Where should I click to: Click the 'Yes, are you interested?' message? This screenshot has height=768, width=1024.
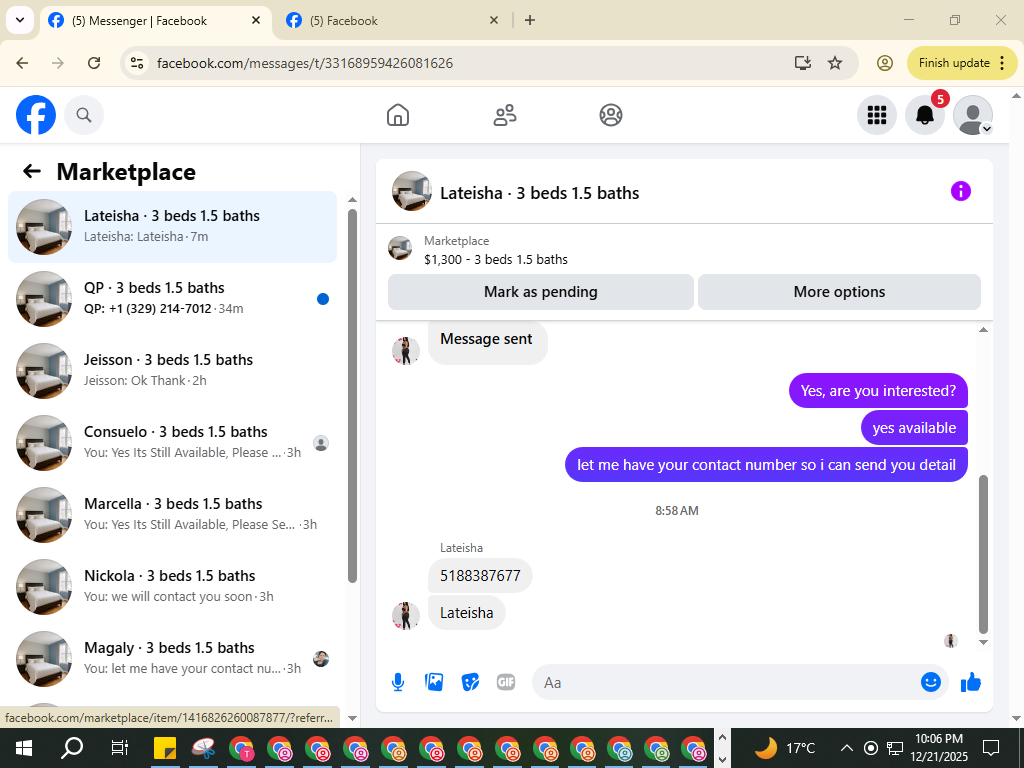[878, 391]
